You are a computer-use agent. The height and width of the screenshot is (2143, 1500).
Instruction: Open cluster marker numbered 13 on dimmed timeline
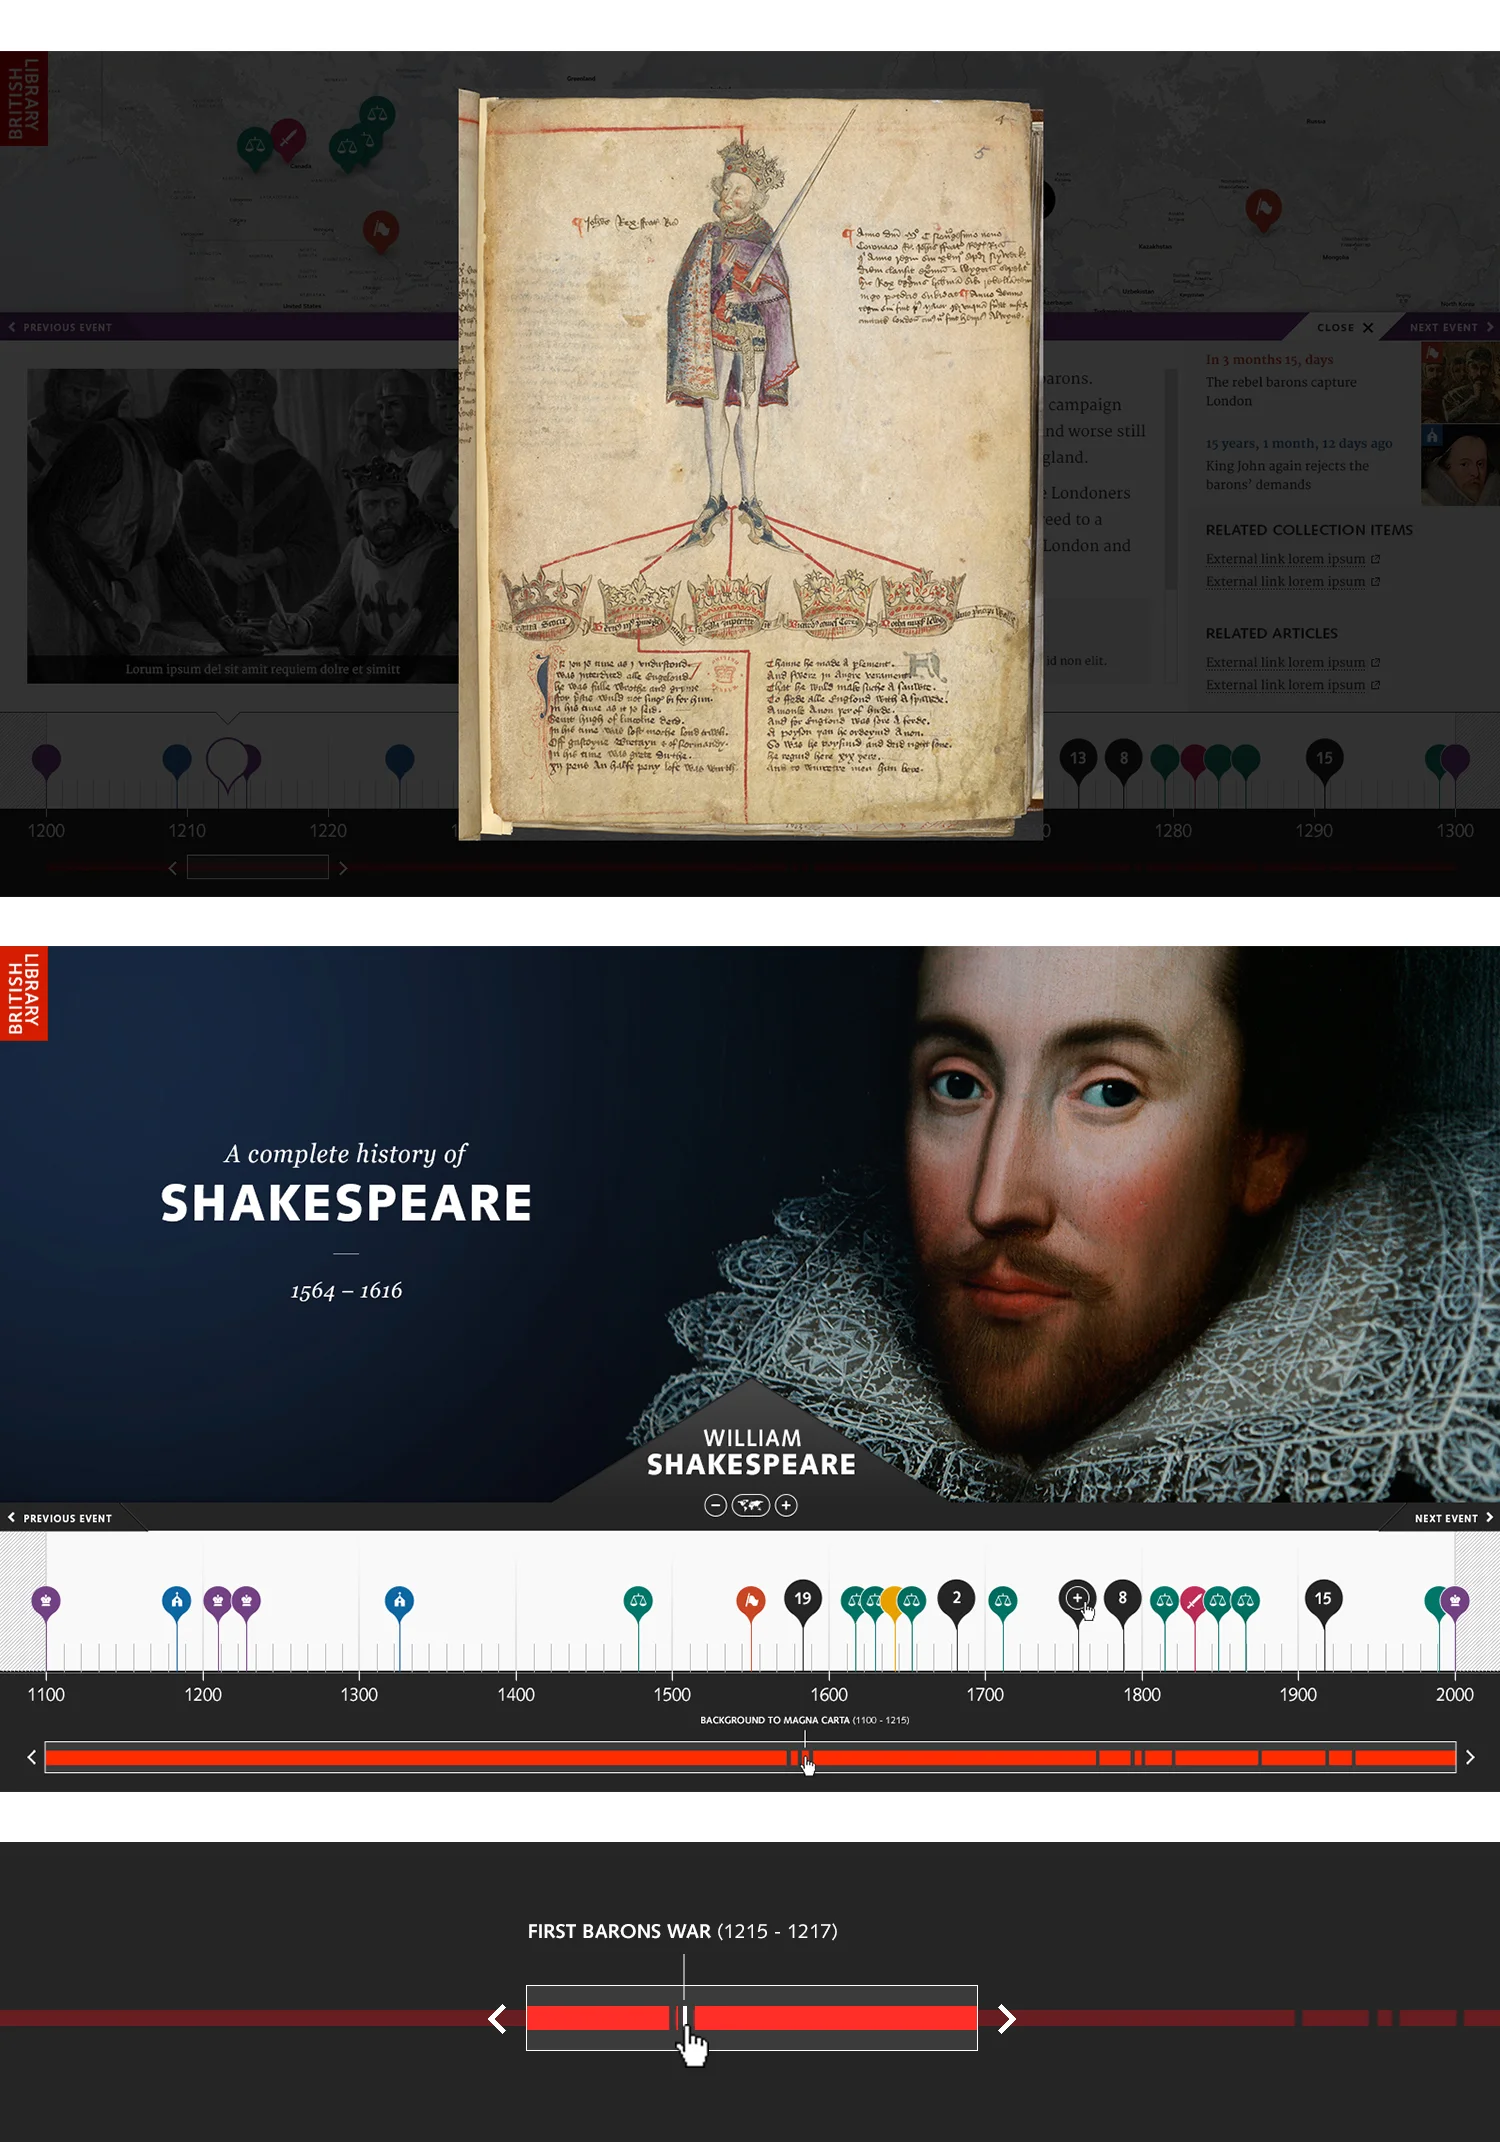click(1078, 760)
